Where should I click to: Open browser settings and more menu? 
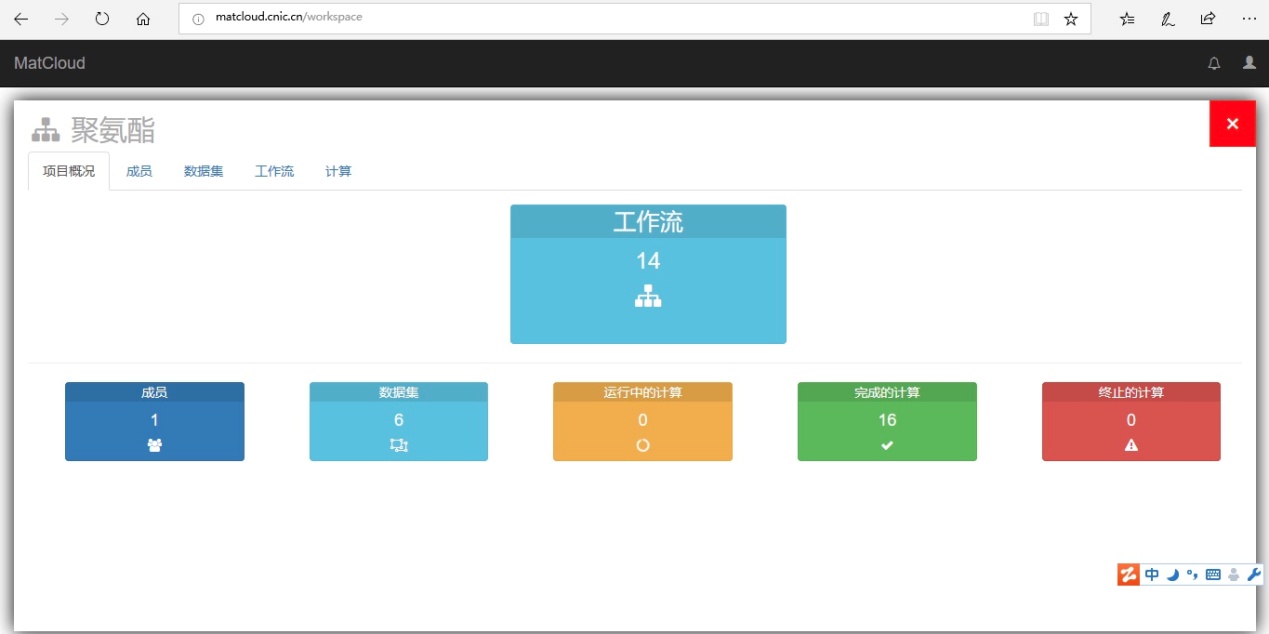(1249, 19)
